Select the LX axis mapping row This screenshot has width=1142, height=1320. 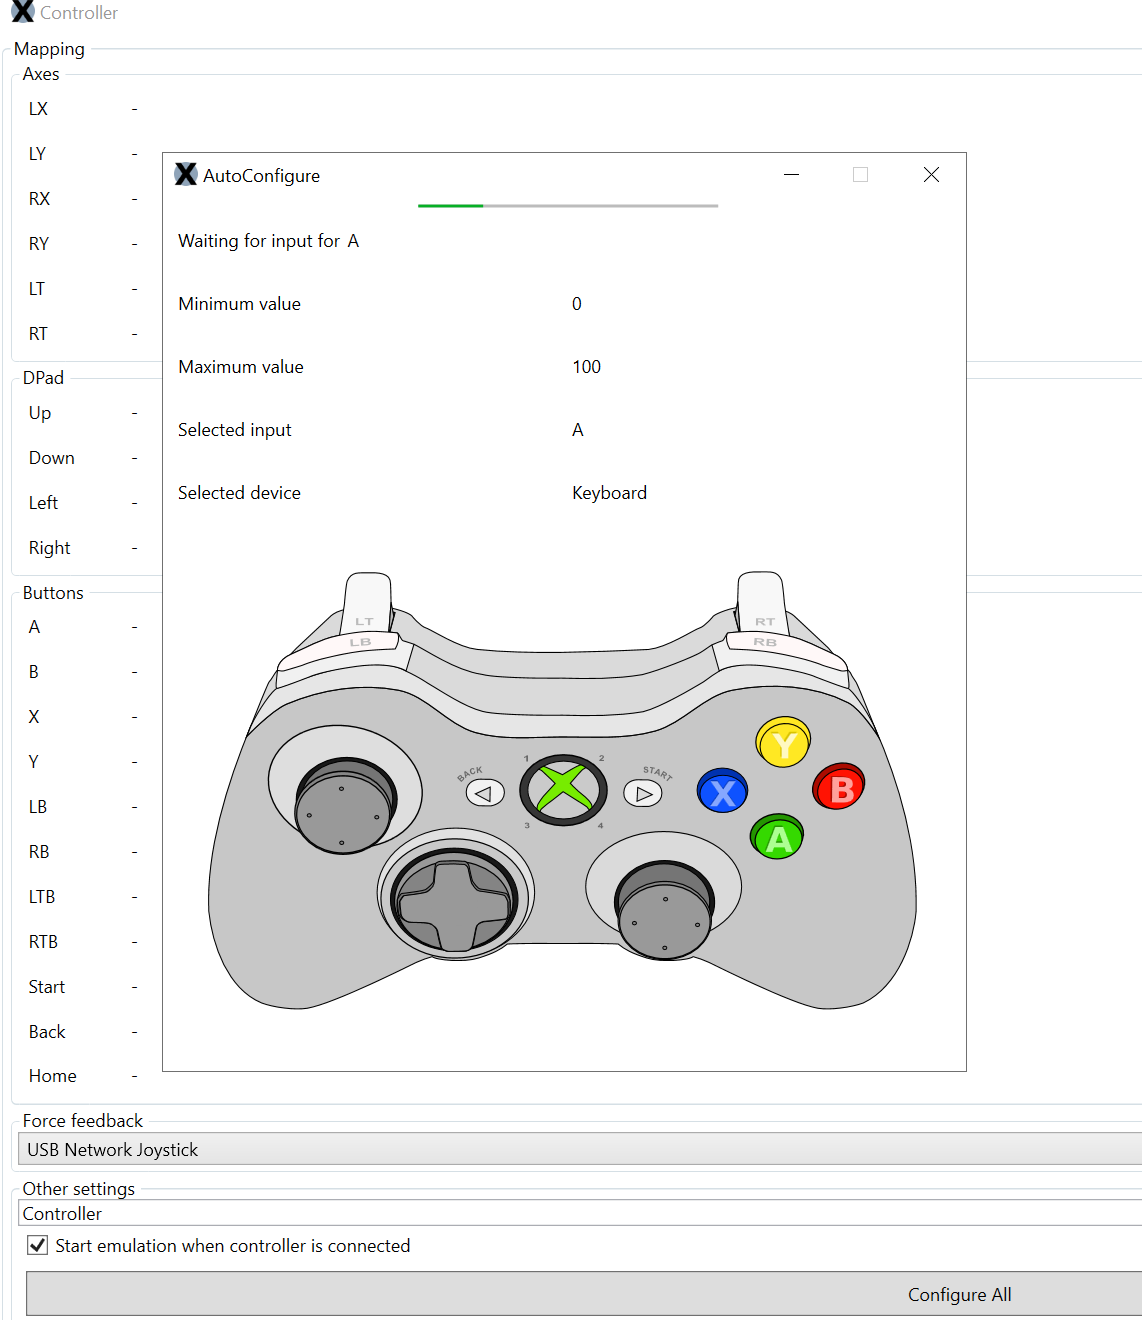[x=85, y=108]
